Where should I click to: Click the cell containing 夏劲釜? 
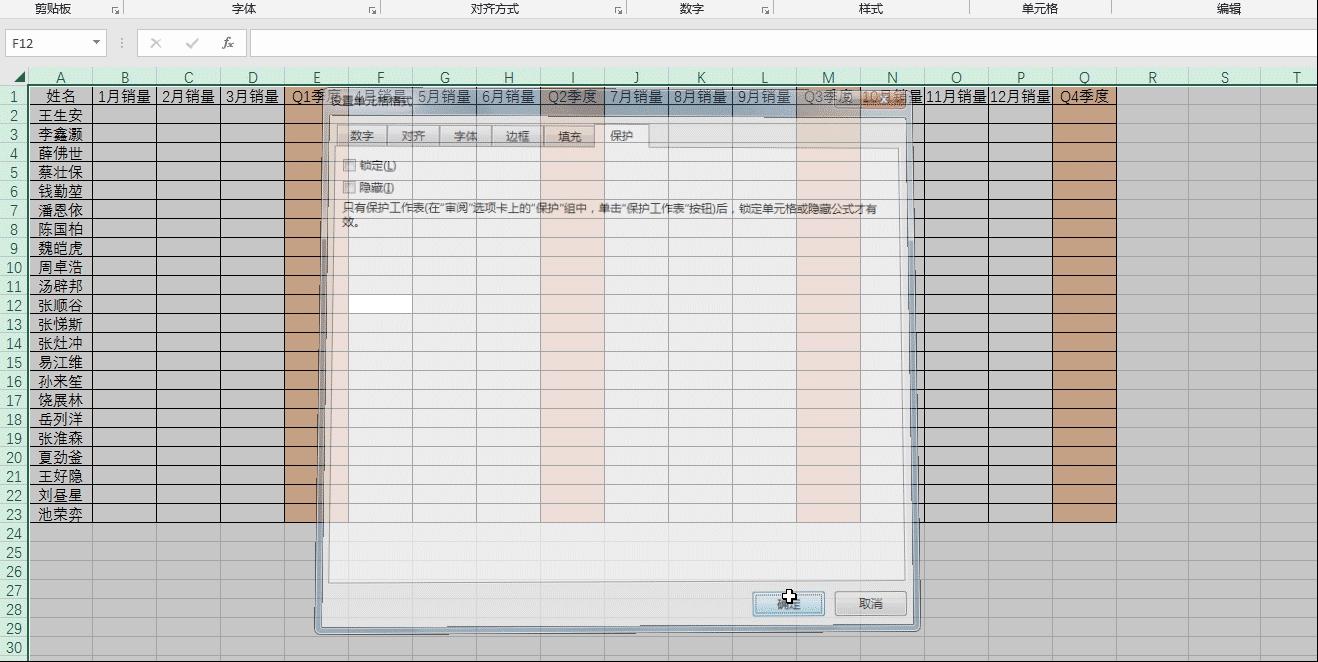(x=61, y=457)
